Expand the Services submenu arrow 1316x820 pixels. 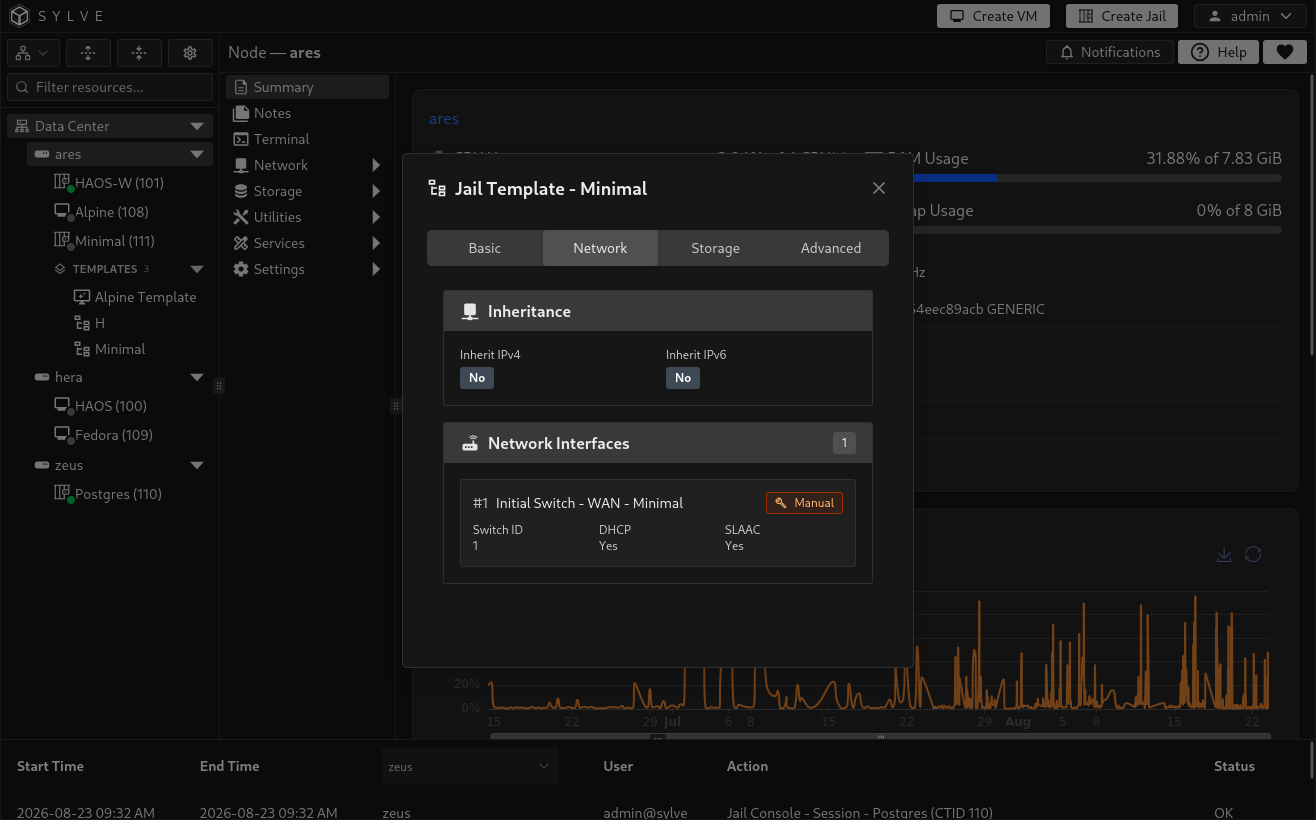376,243
